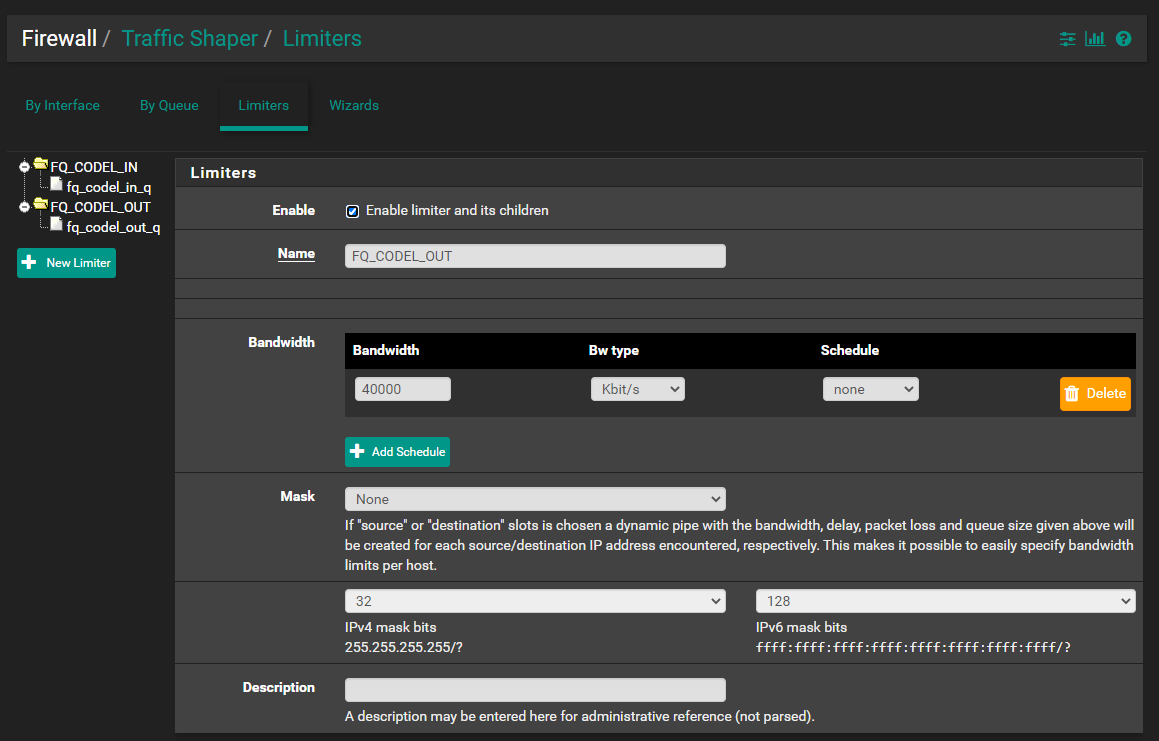Click the fq_codel_out_q page icon
The image size is (1159, 741).
[56, 223]
